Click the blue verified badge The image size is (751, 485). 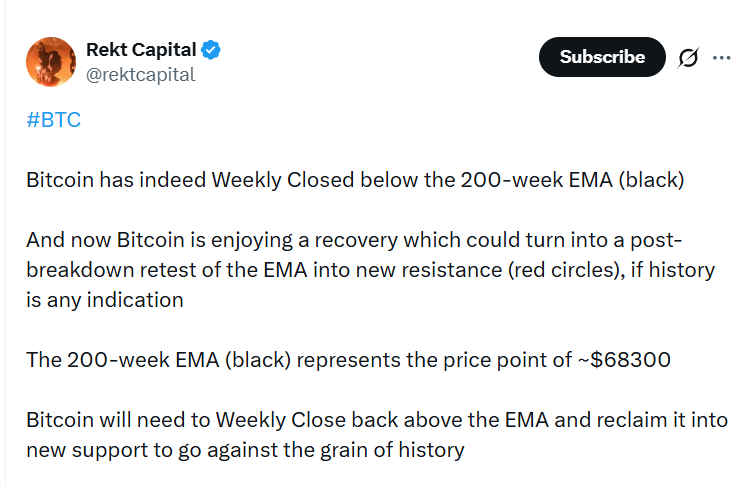[212, 50]
